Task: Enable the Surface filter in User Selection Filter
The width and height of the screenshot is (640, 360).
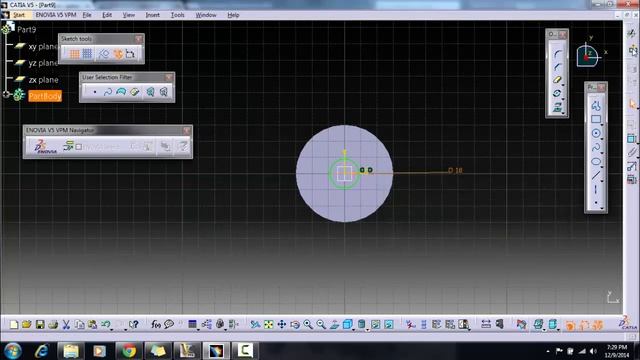Action: [121, 92]
